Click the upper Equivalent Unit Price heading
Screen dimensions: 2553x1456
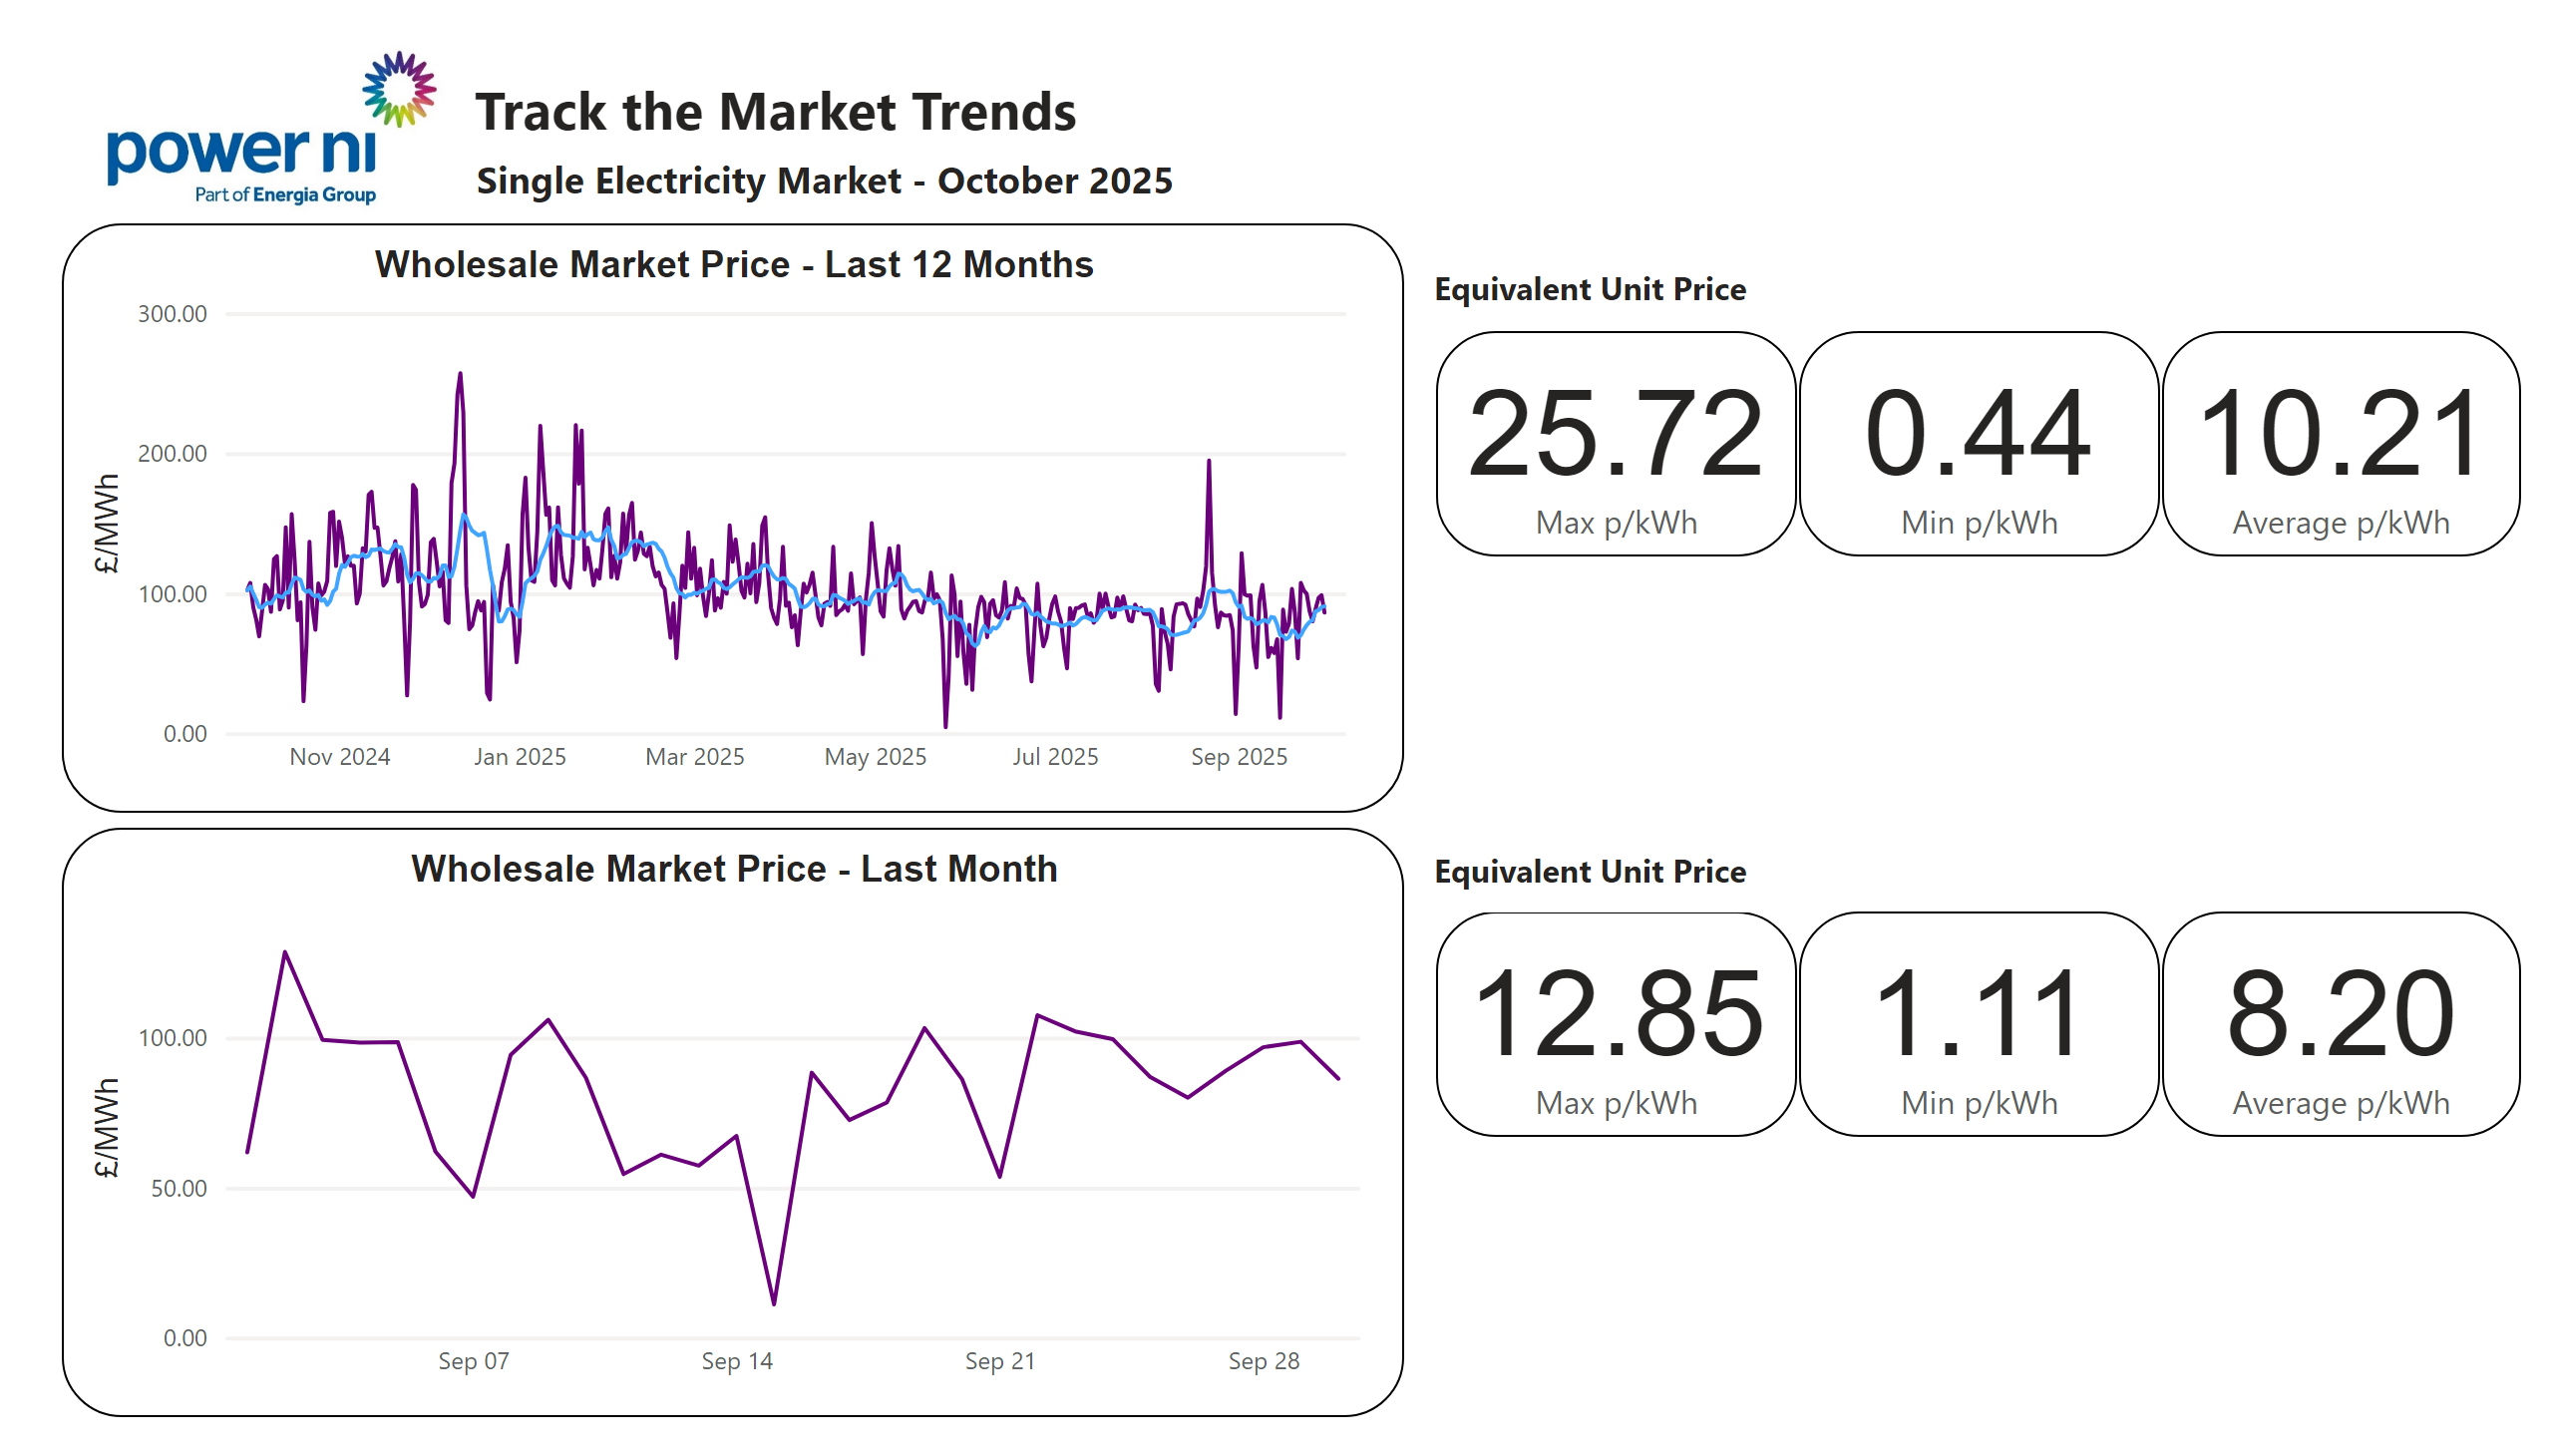tap(1589, 289)
